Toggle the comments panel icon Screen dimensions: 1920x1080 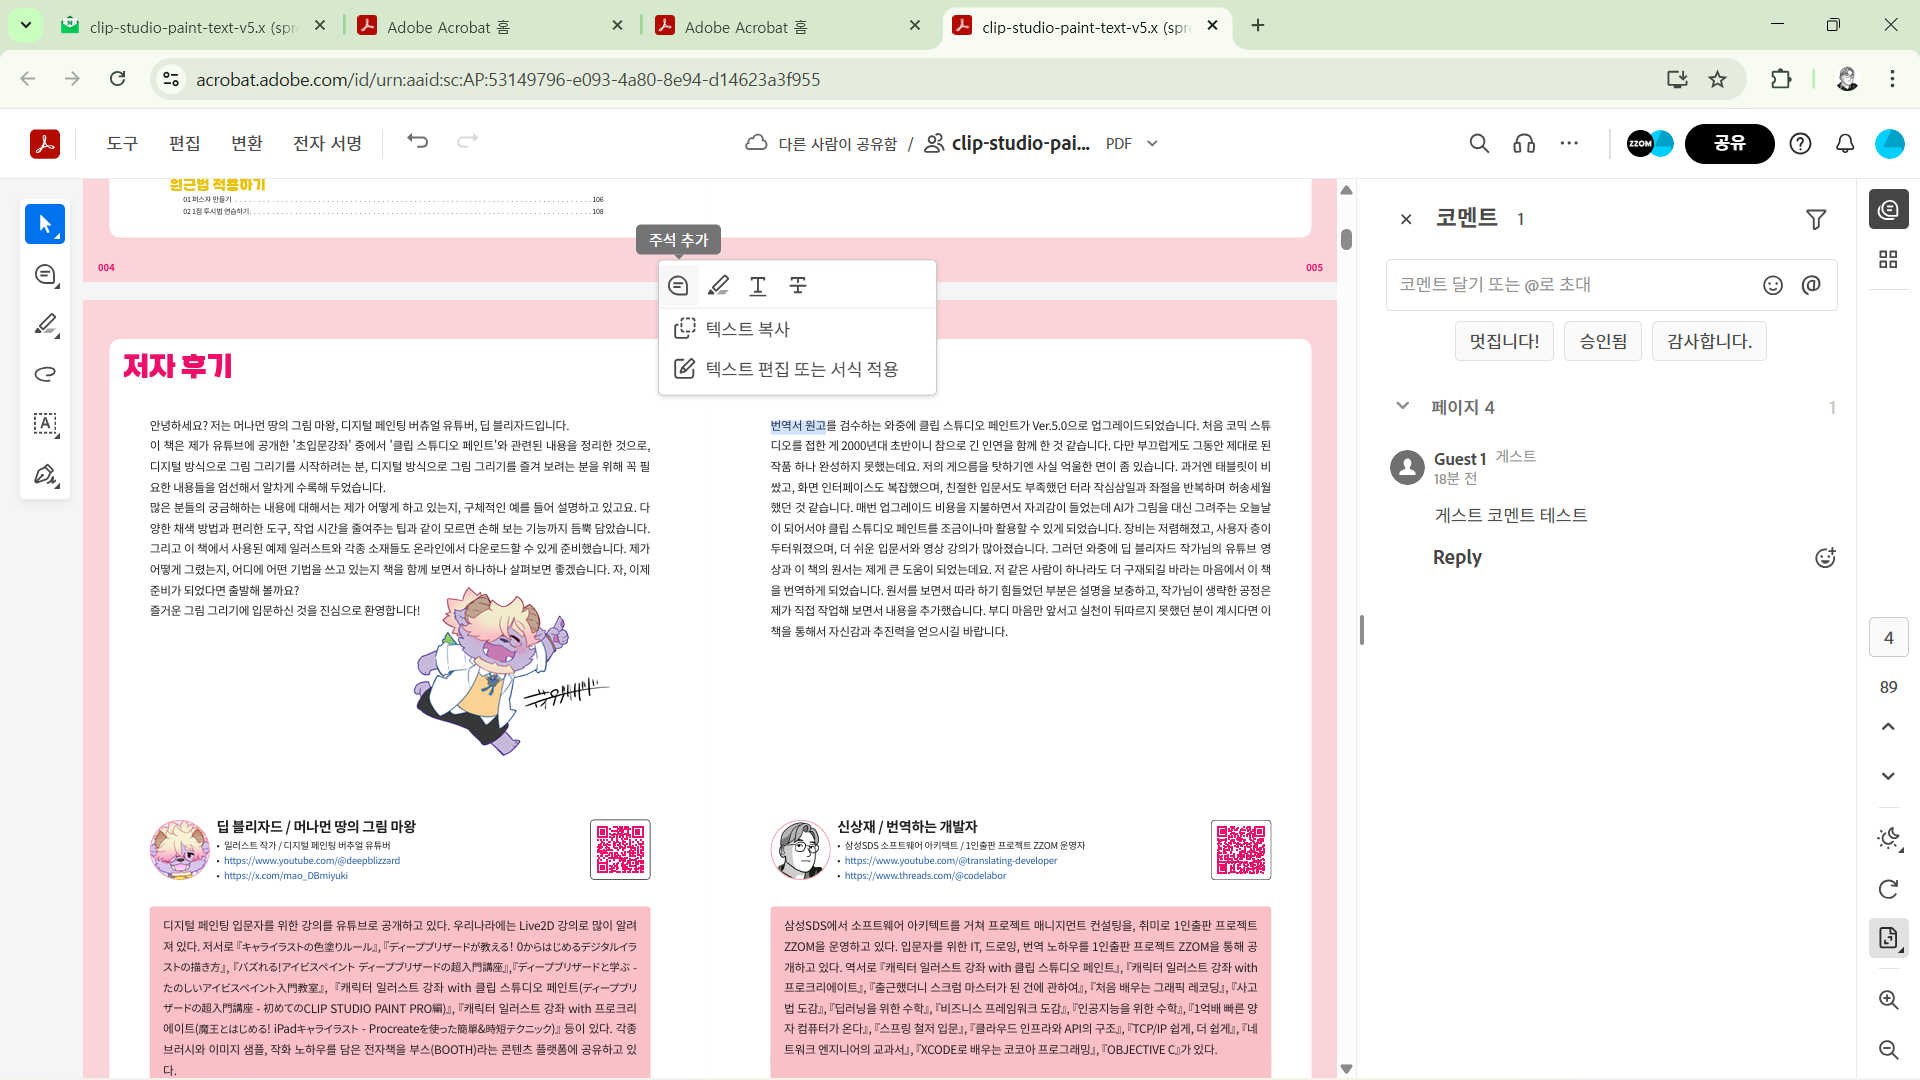click(x=1888, y=209)
